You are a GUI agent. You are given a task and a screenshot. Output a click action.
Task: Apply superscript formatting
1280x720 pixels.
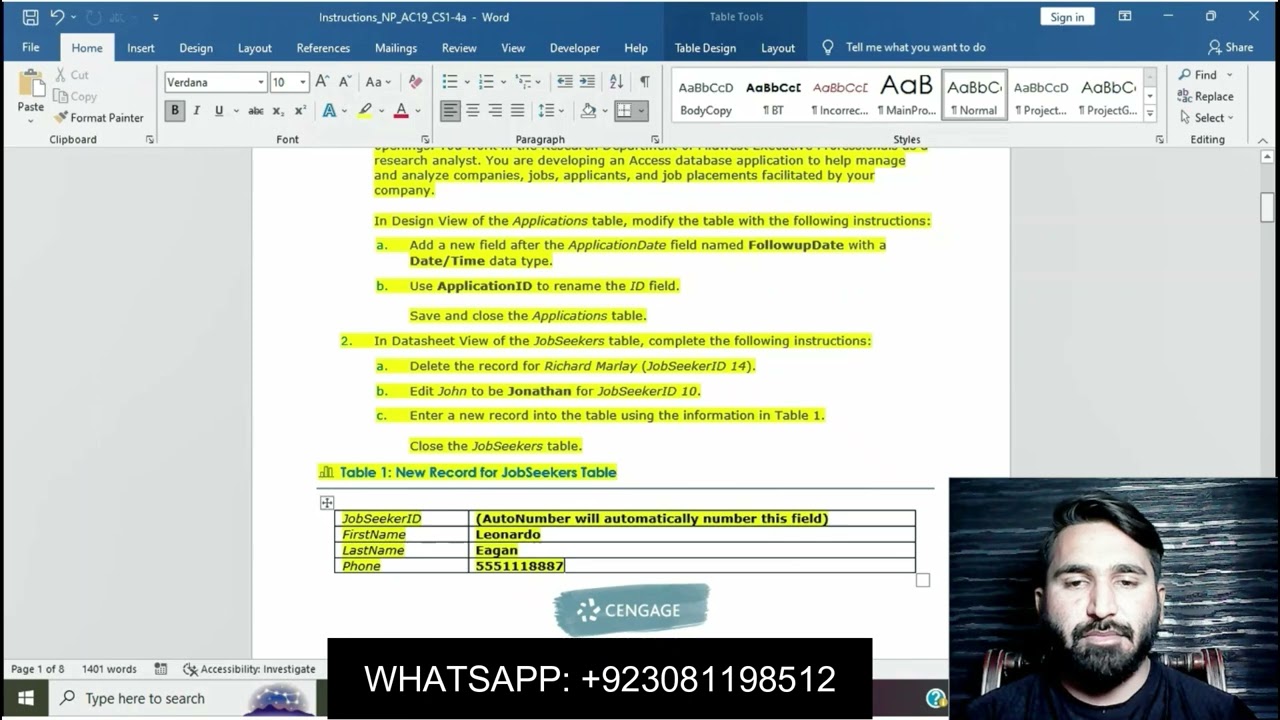pos(300,111)
